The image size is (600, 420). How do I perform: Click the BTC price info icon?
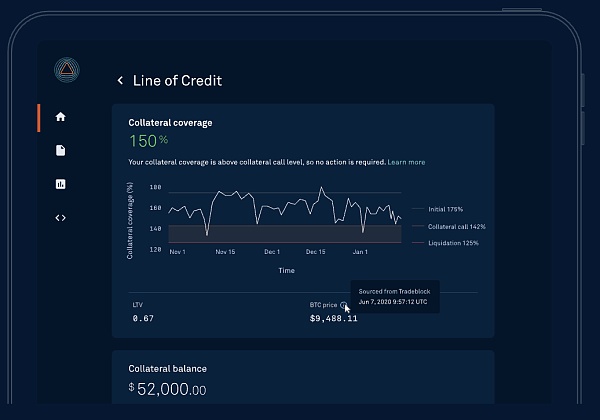pyautogui.click(x=343, y=304)
